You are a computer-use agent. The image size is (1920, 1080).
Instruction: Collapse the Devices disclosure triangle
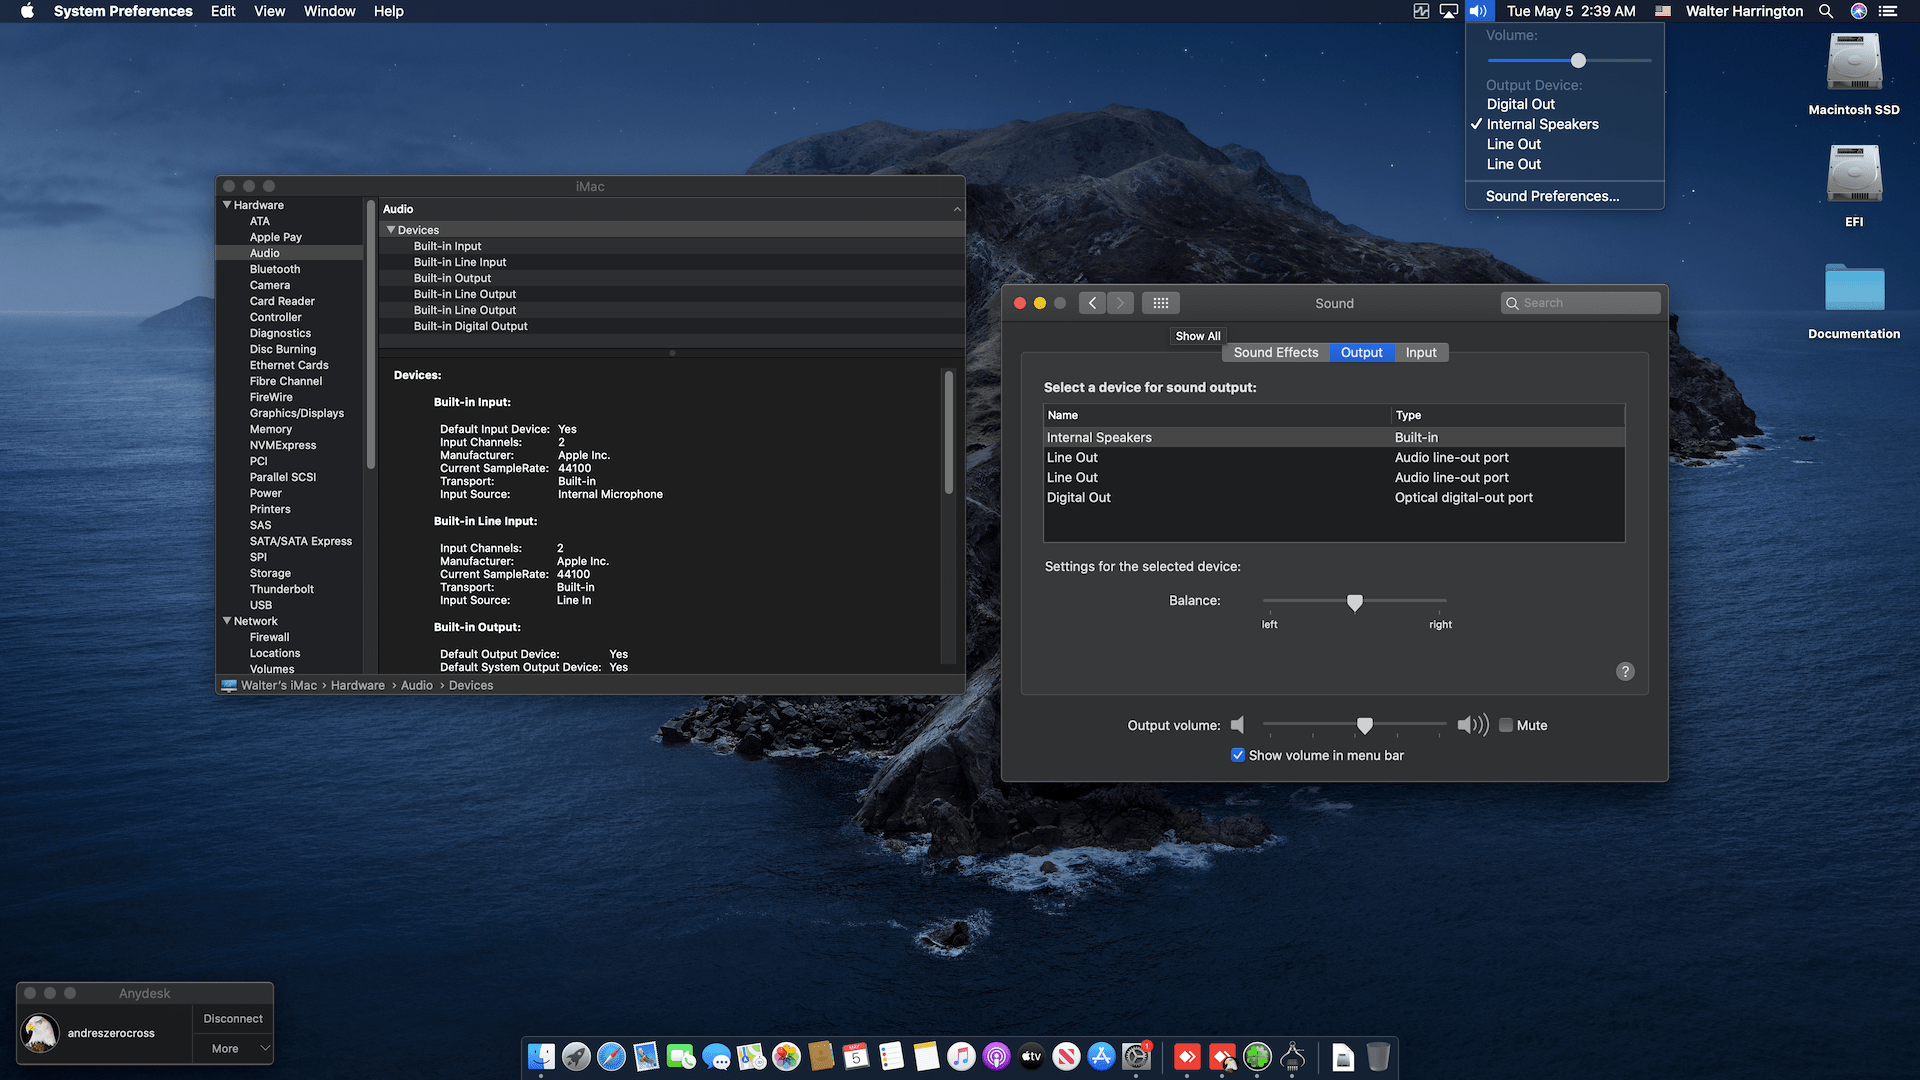click(391, 230)
